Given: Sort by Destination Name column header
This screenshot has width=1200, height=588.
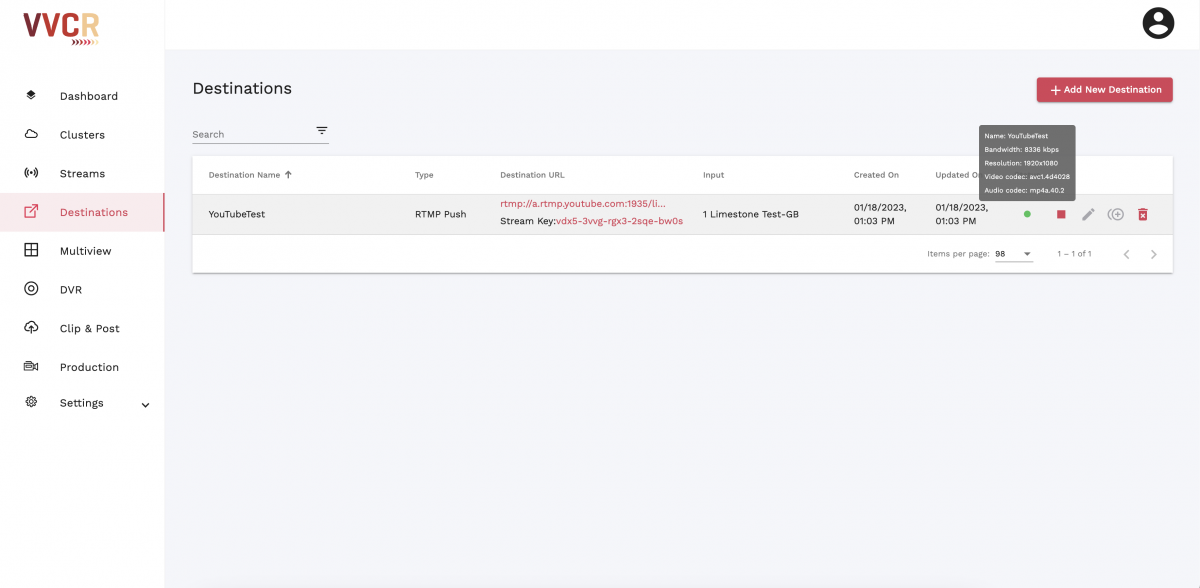Looking at the screenshot, I should (x=244, y=175).
